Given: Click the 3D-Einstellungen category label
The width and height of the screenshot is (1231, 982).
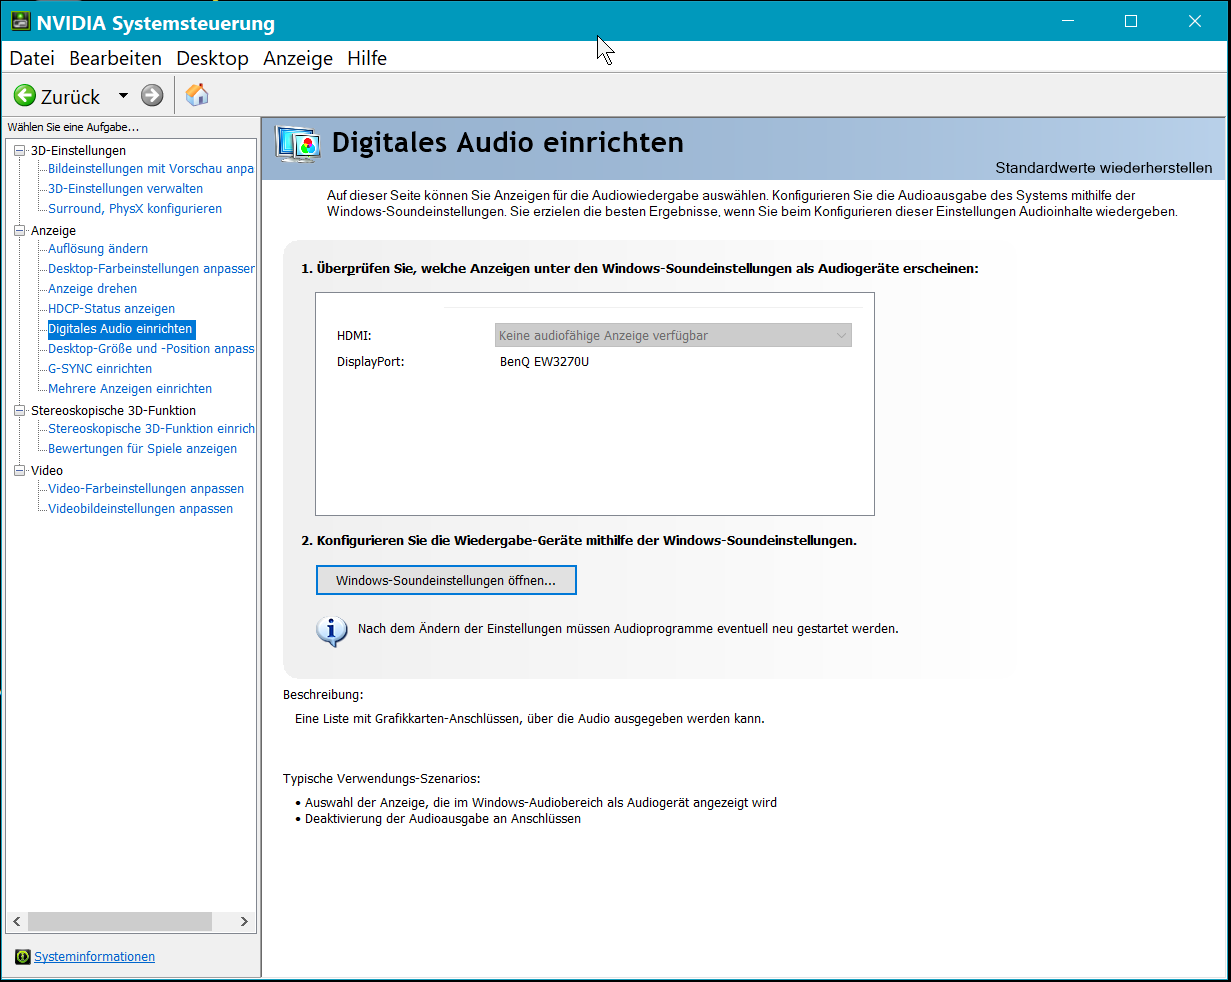Looking at the screenshot, I should [x=79, y=151].
